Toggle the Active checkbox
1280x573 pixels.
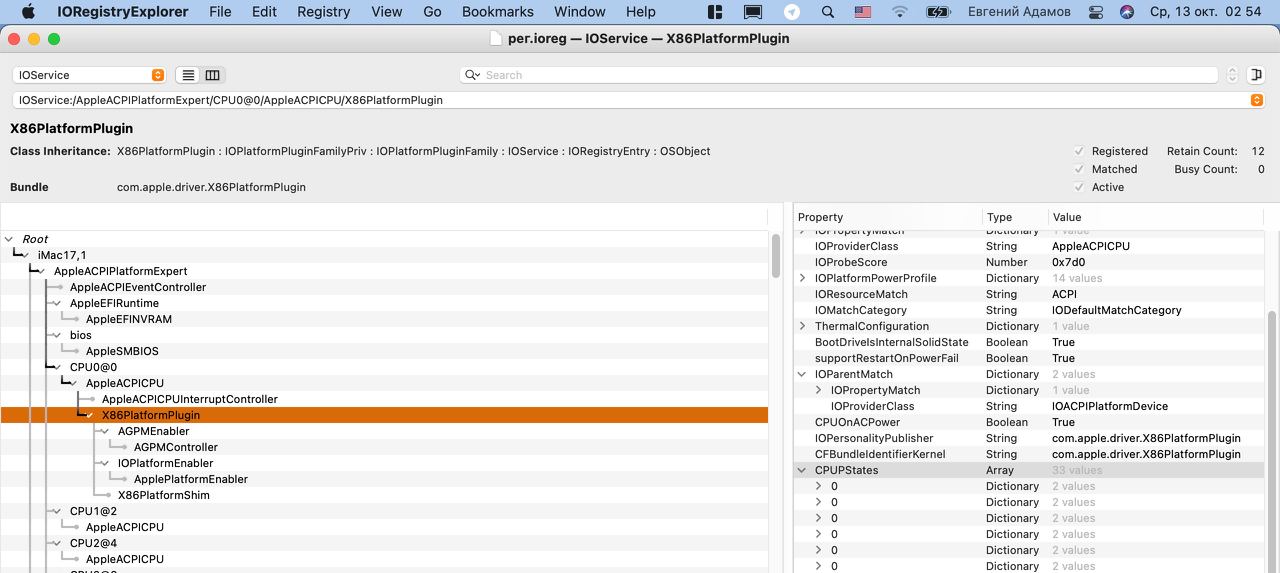[1079, 187]
